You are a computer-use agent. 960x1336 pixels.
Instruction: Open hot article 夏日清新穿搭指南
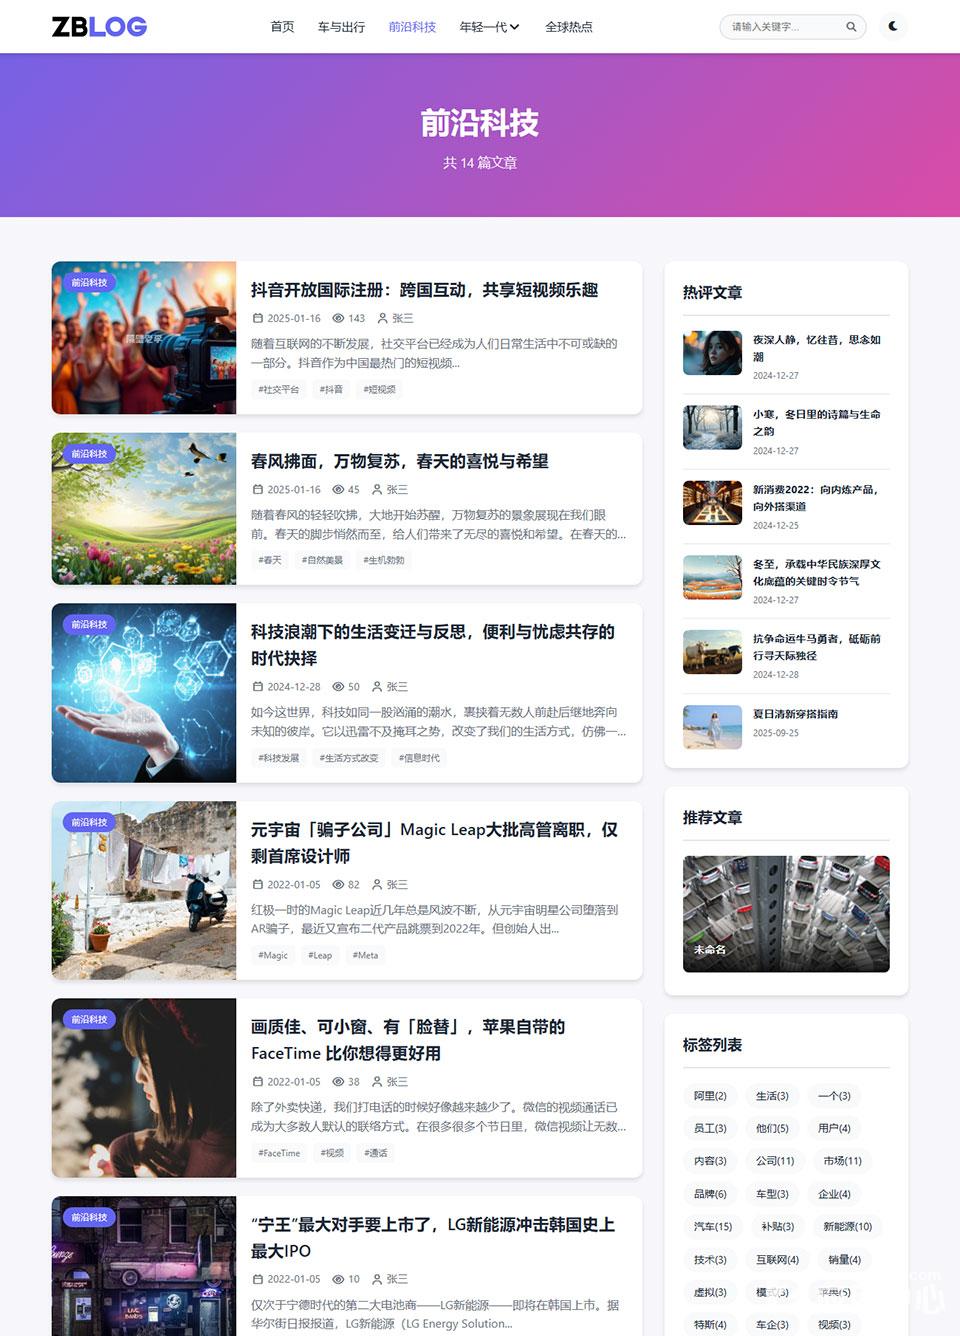[795, 714]
